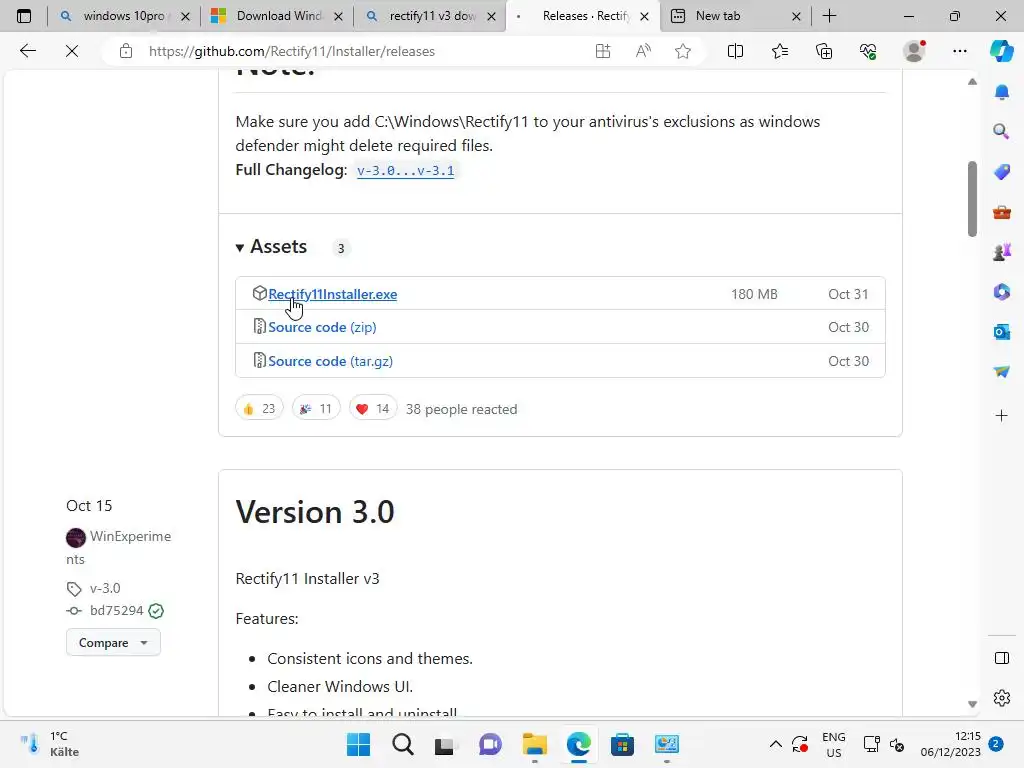Open the app available icon in address bar
The height and width of the screenshot is (768, 1024).
click(x=603, y=51)
